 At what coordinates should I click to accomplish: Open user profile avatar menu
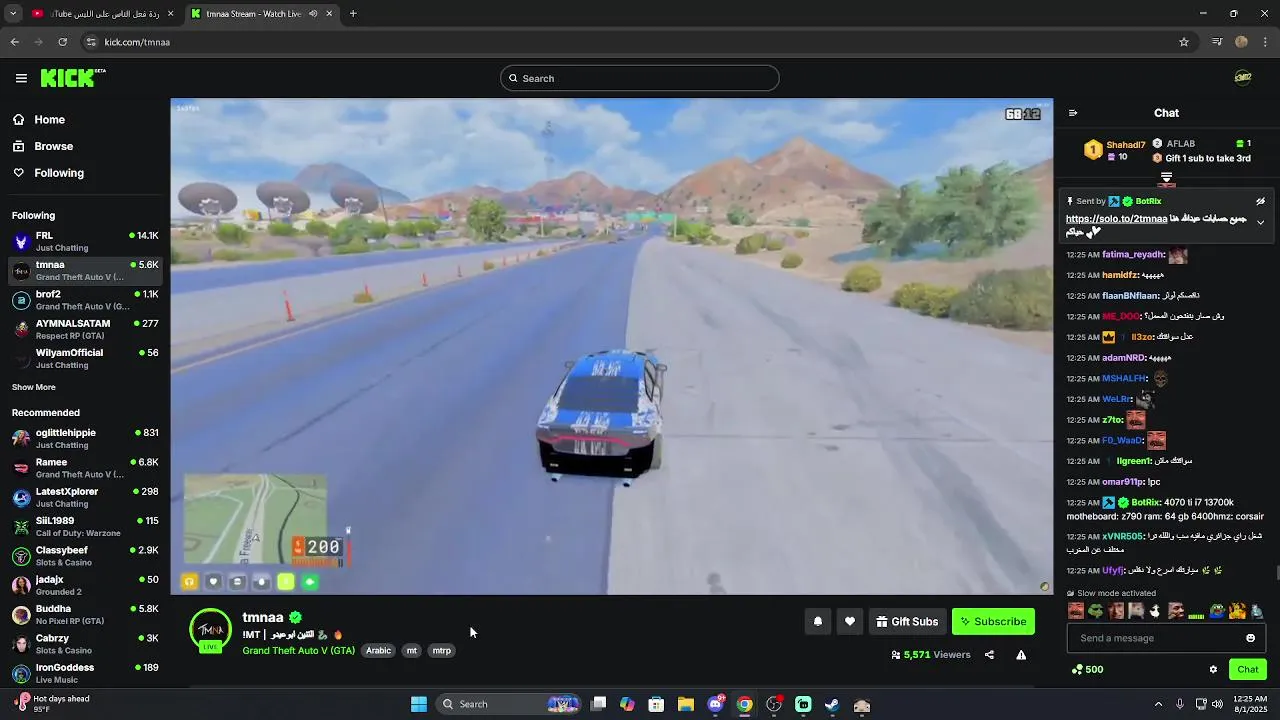pyautogui.click(x=1243, y=78)
